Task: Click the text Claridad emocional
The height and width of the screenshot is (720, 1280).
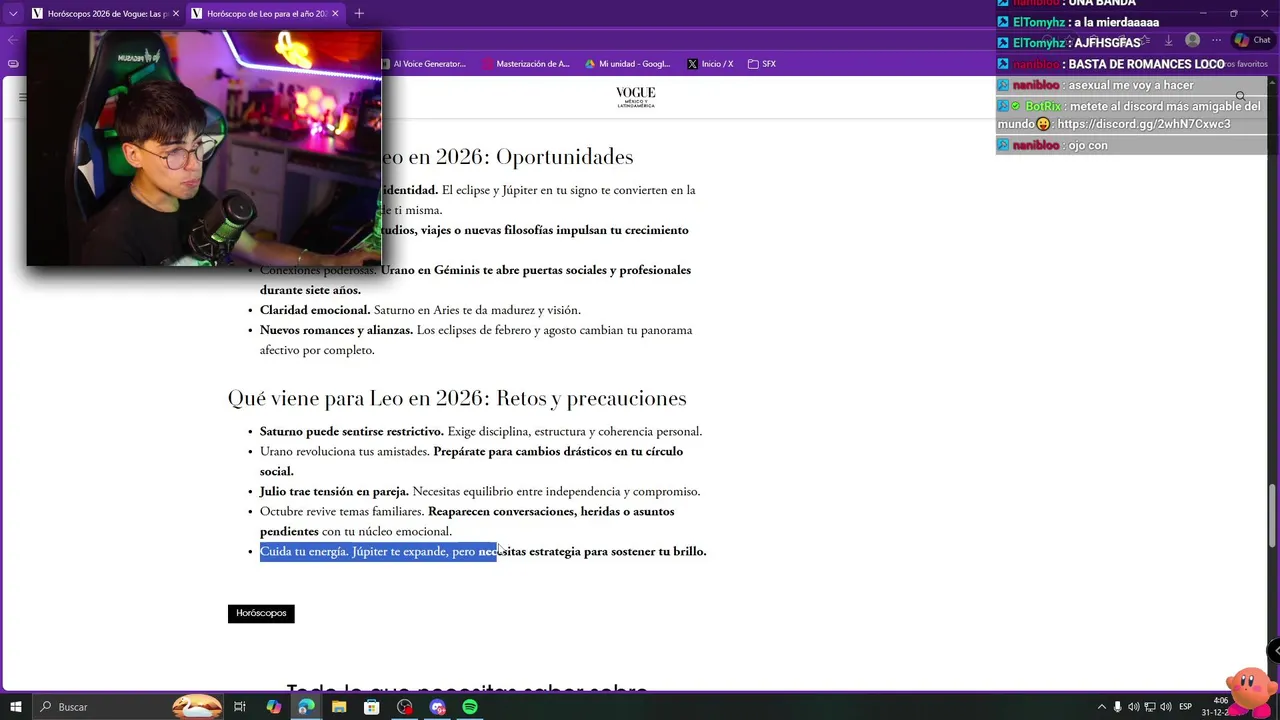Action: (x=315, y=310)
